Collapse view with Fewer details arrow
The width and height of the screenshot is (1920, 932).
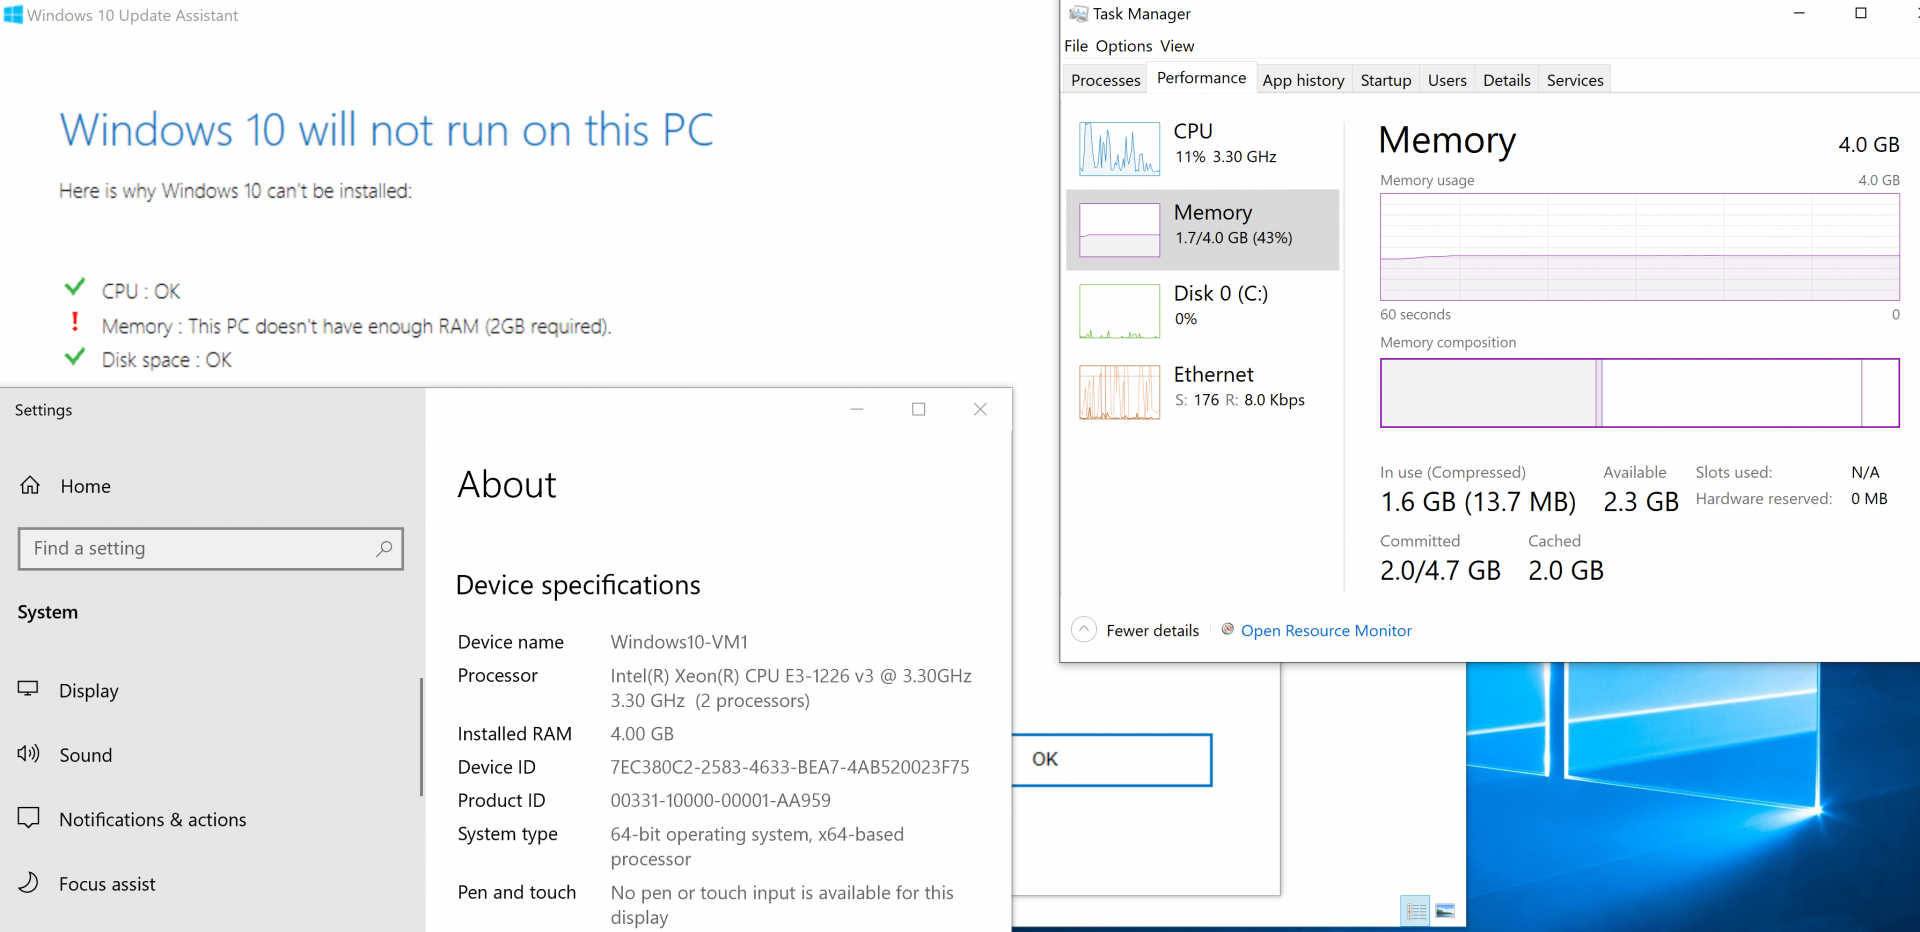point(1084,630)
